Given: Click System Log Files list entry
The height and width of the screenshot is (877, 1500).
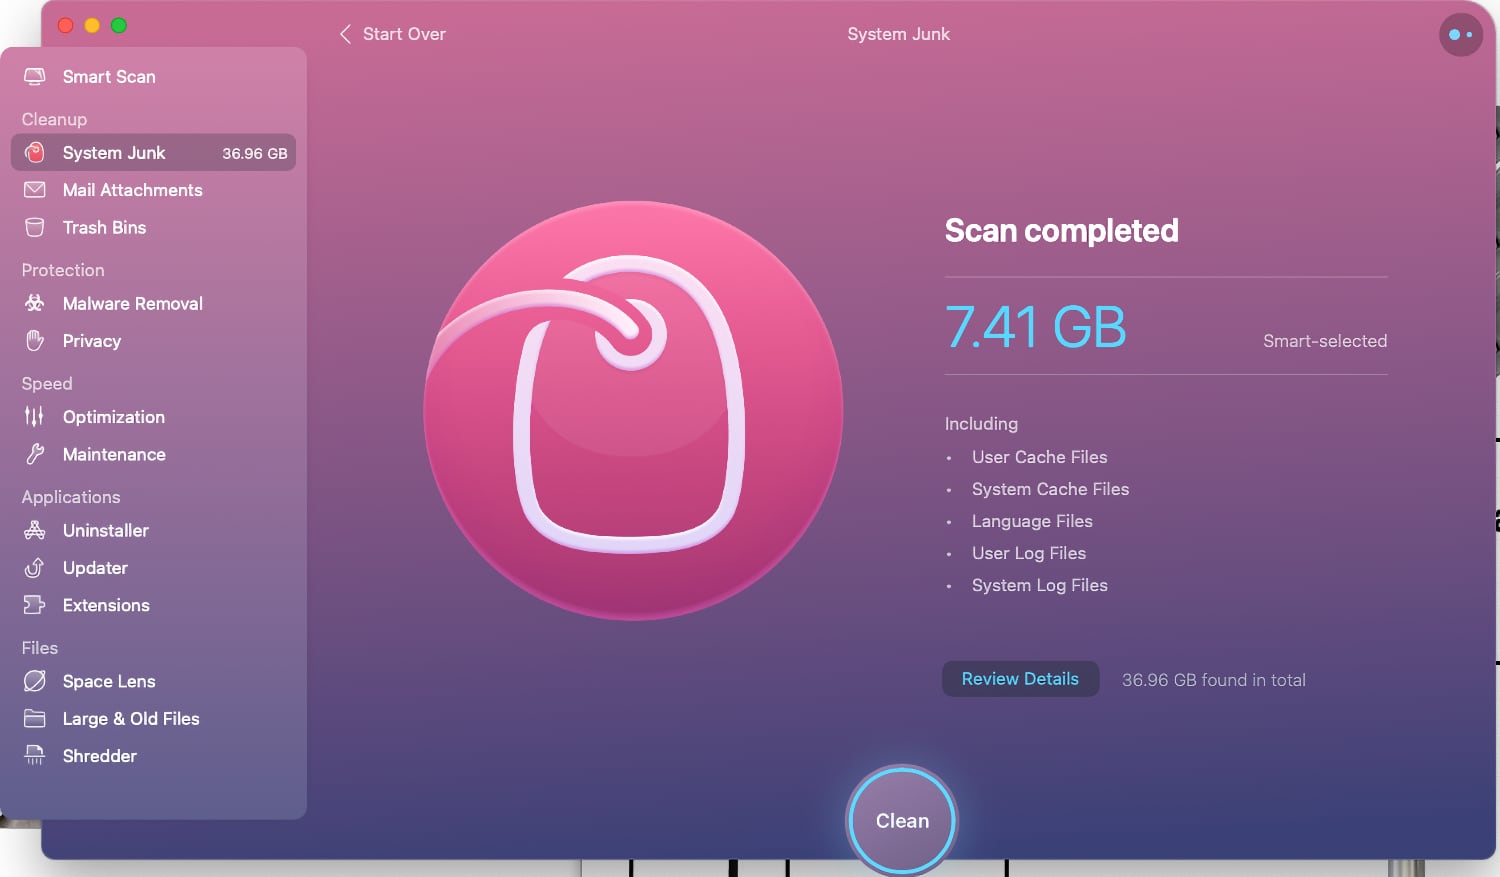Looking at the screenshot, I should point(1040,585).
